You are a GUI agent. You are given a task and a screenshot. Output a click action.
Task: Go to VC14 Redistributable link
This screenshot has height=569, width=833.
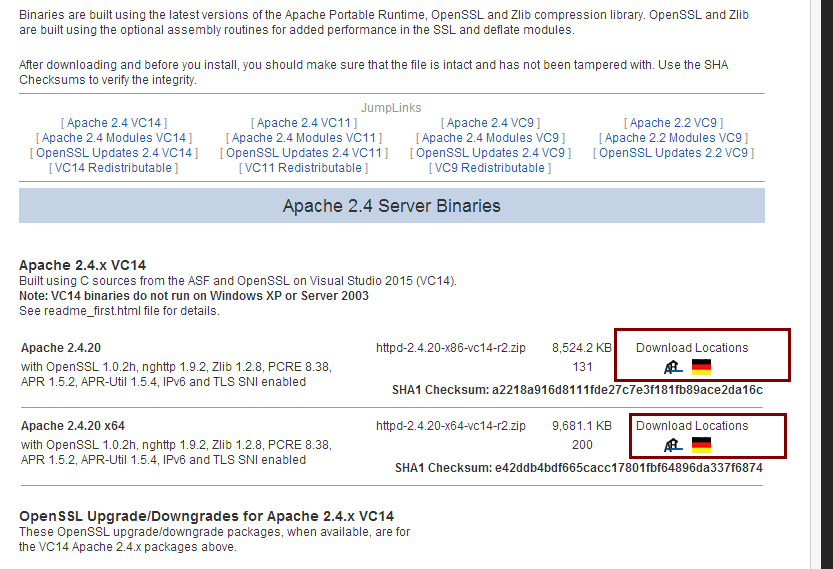(114, 168)
